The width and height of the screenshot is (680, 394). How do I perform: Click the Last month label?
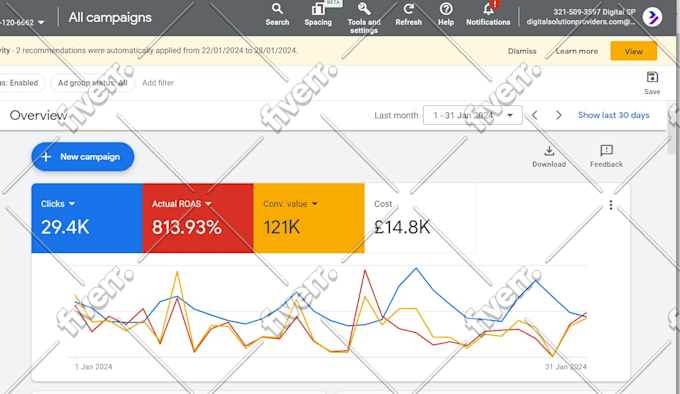[x=396, y=115]
